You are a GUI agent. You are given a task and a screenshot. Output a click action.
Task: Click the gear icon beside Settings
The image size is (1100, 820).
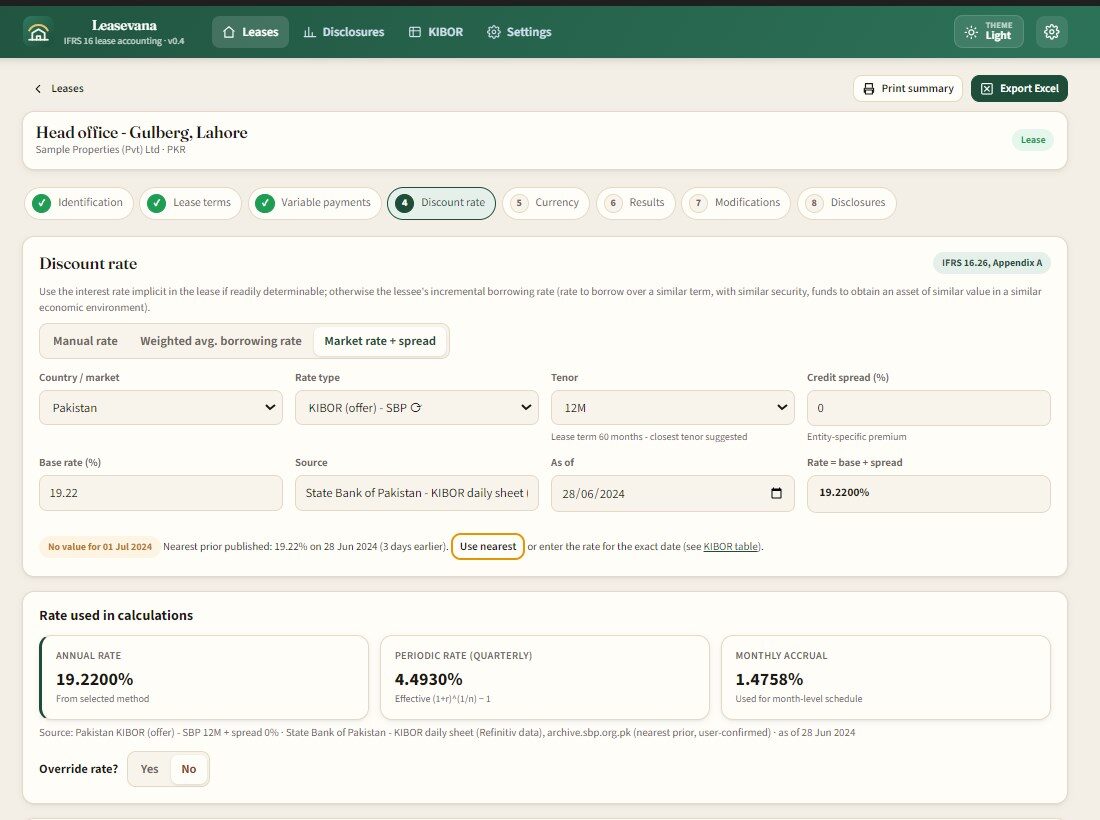tap(493, 32)
